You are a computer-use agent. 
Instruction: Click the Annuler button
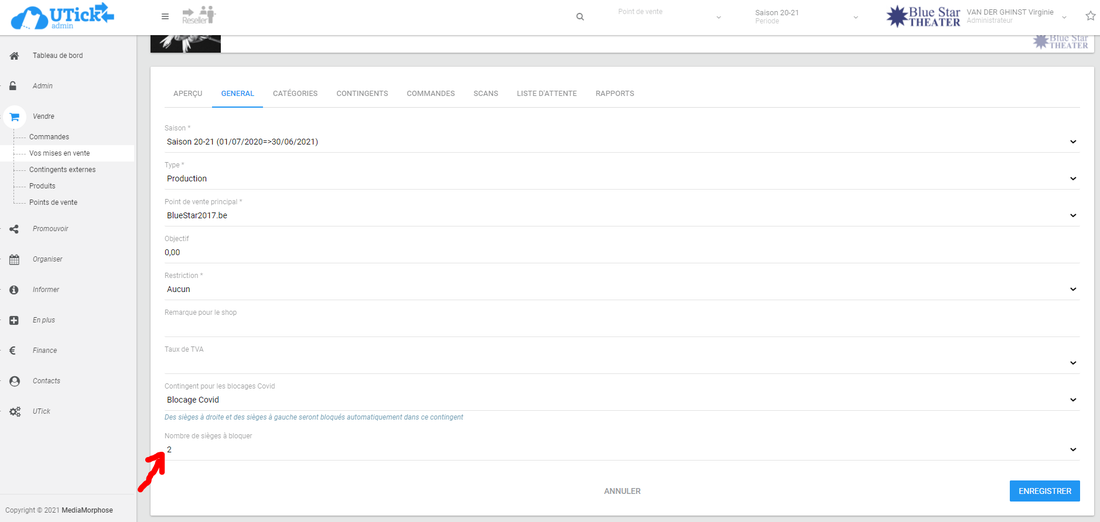tap(622, 491)
